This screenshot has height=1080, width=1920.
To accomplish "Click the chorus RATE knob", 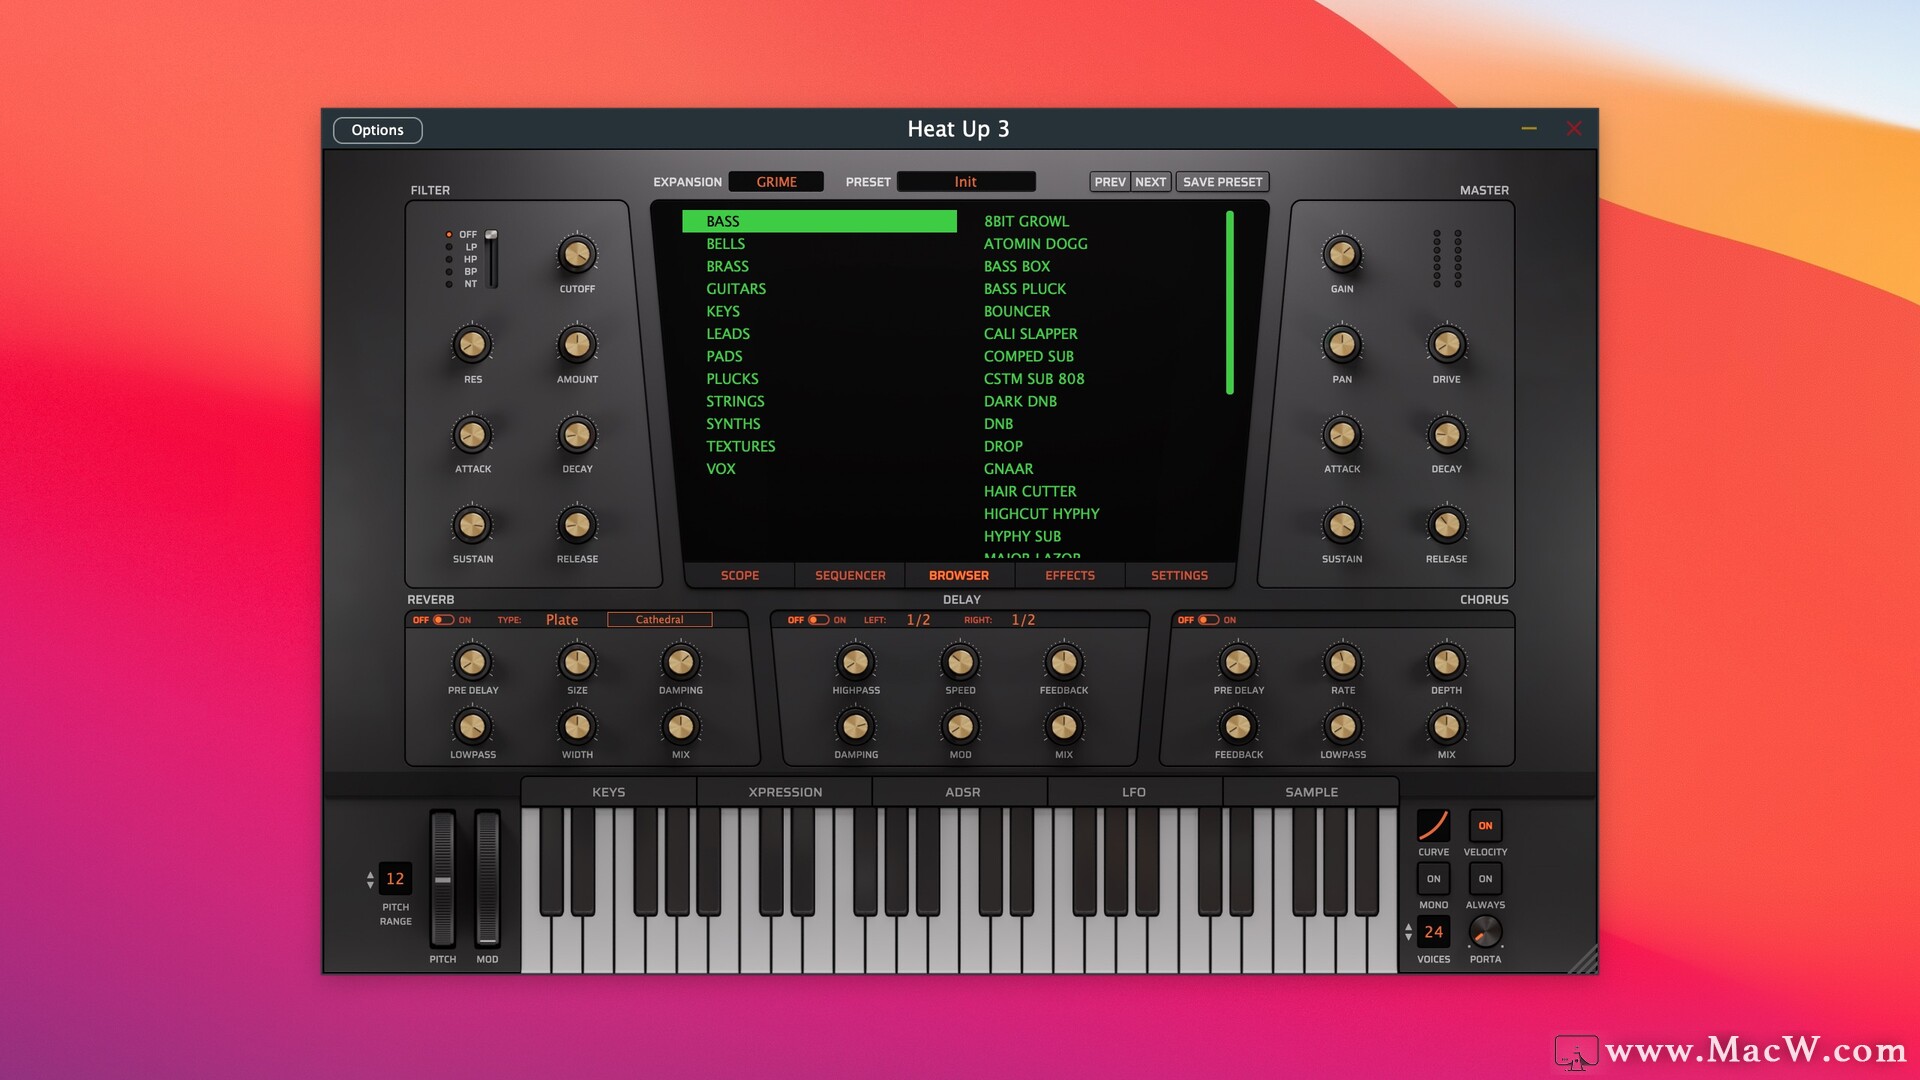I will click(x=1343, y=662).
